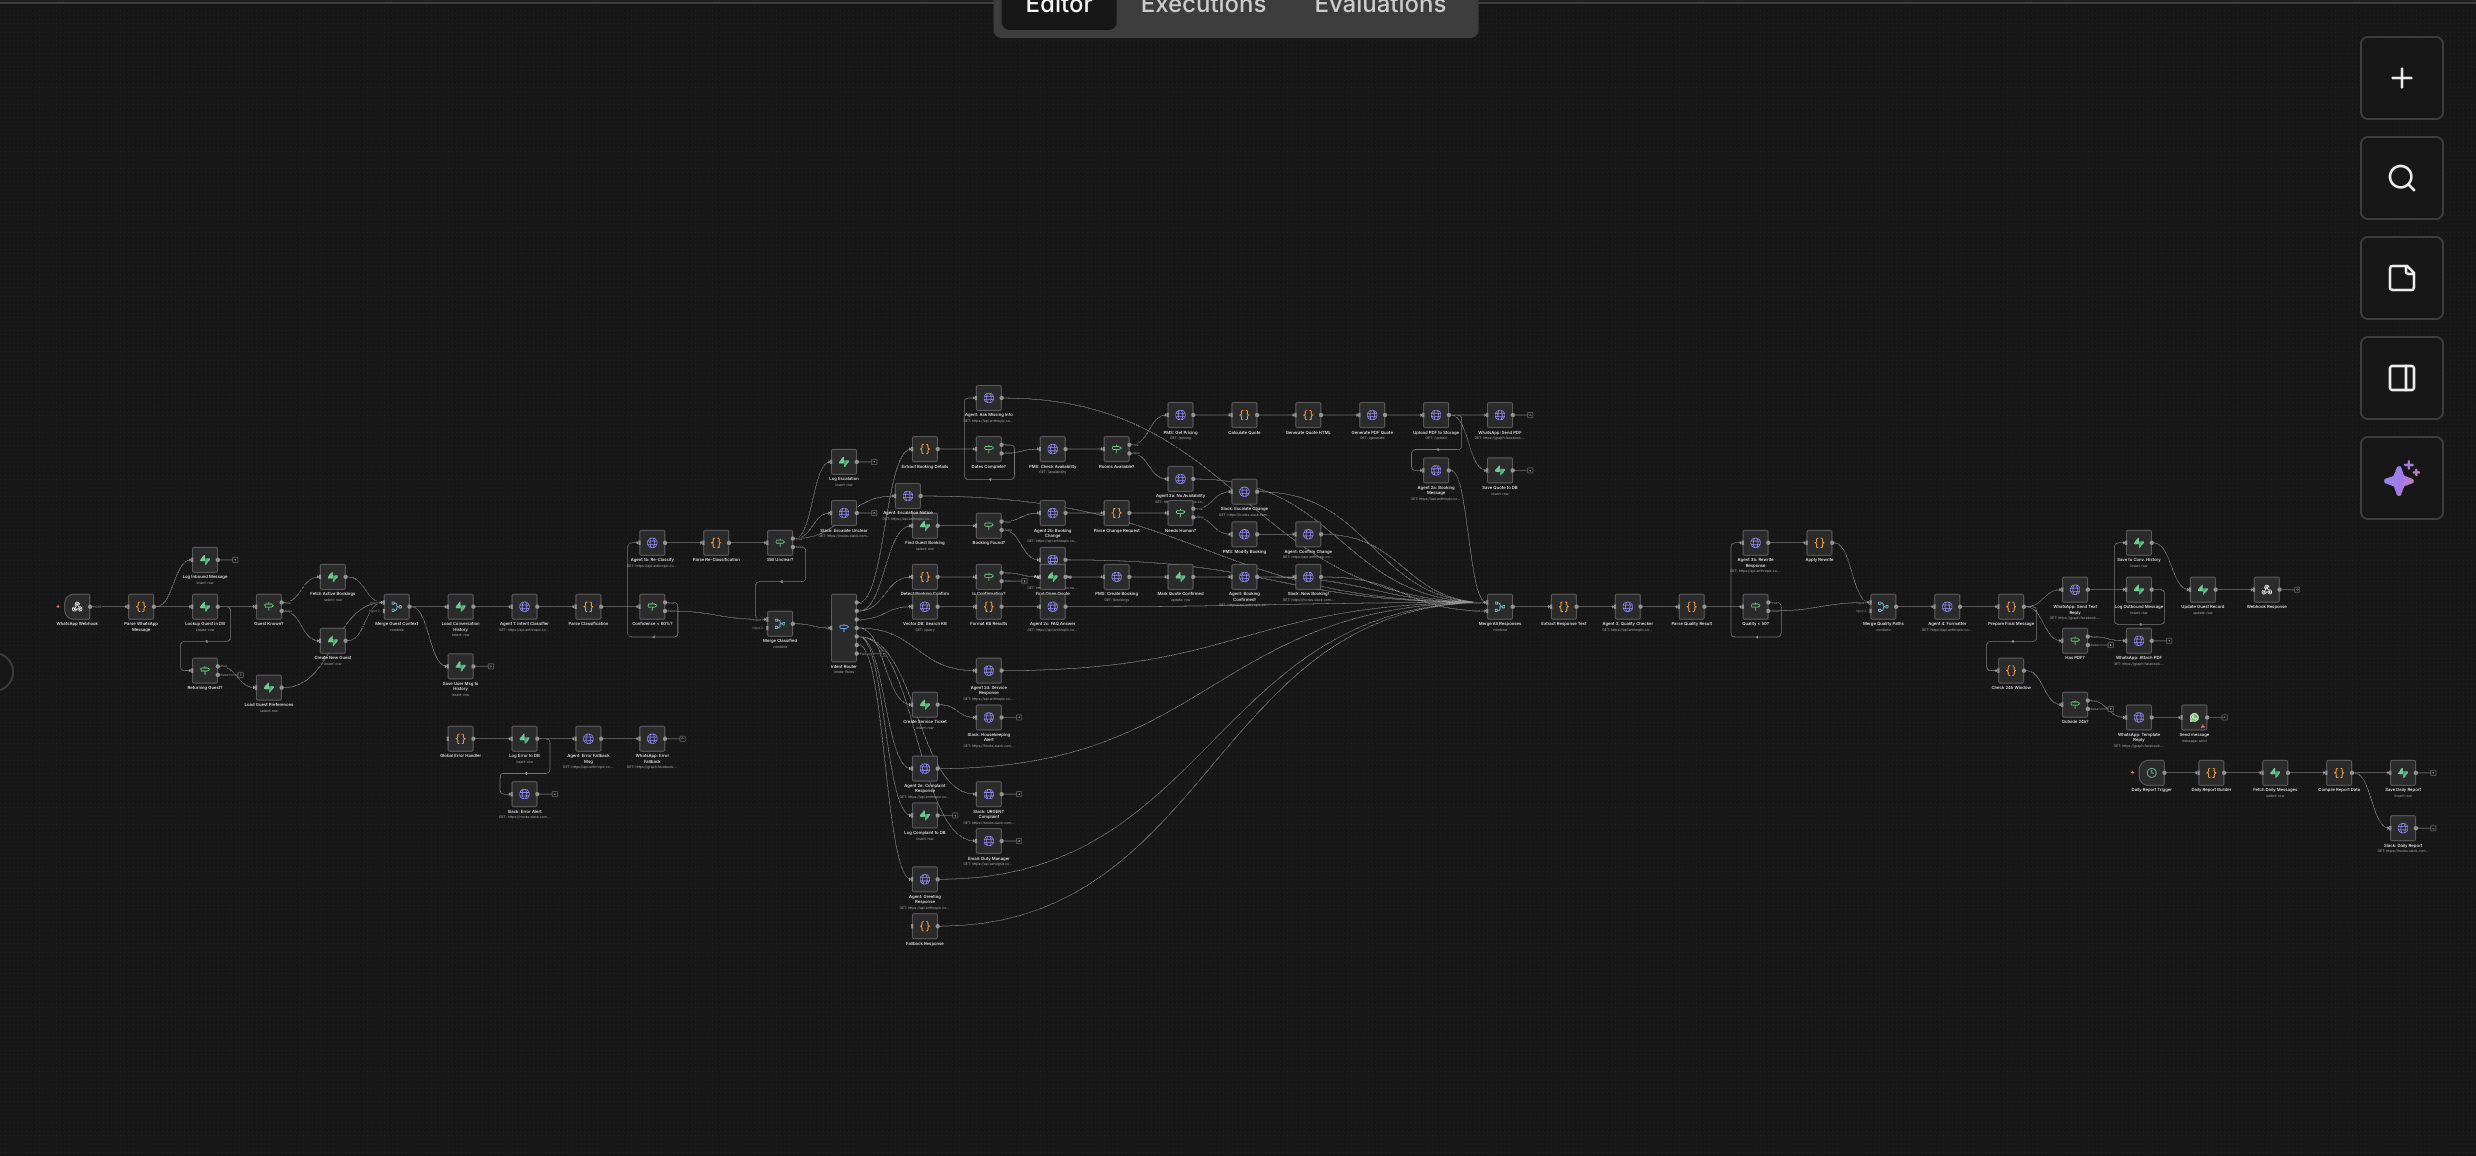Click the Guest Known? IF node
Image resolution: width=2476 pixels, height=1156 pixels.
(268, 606)
